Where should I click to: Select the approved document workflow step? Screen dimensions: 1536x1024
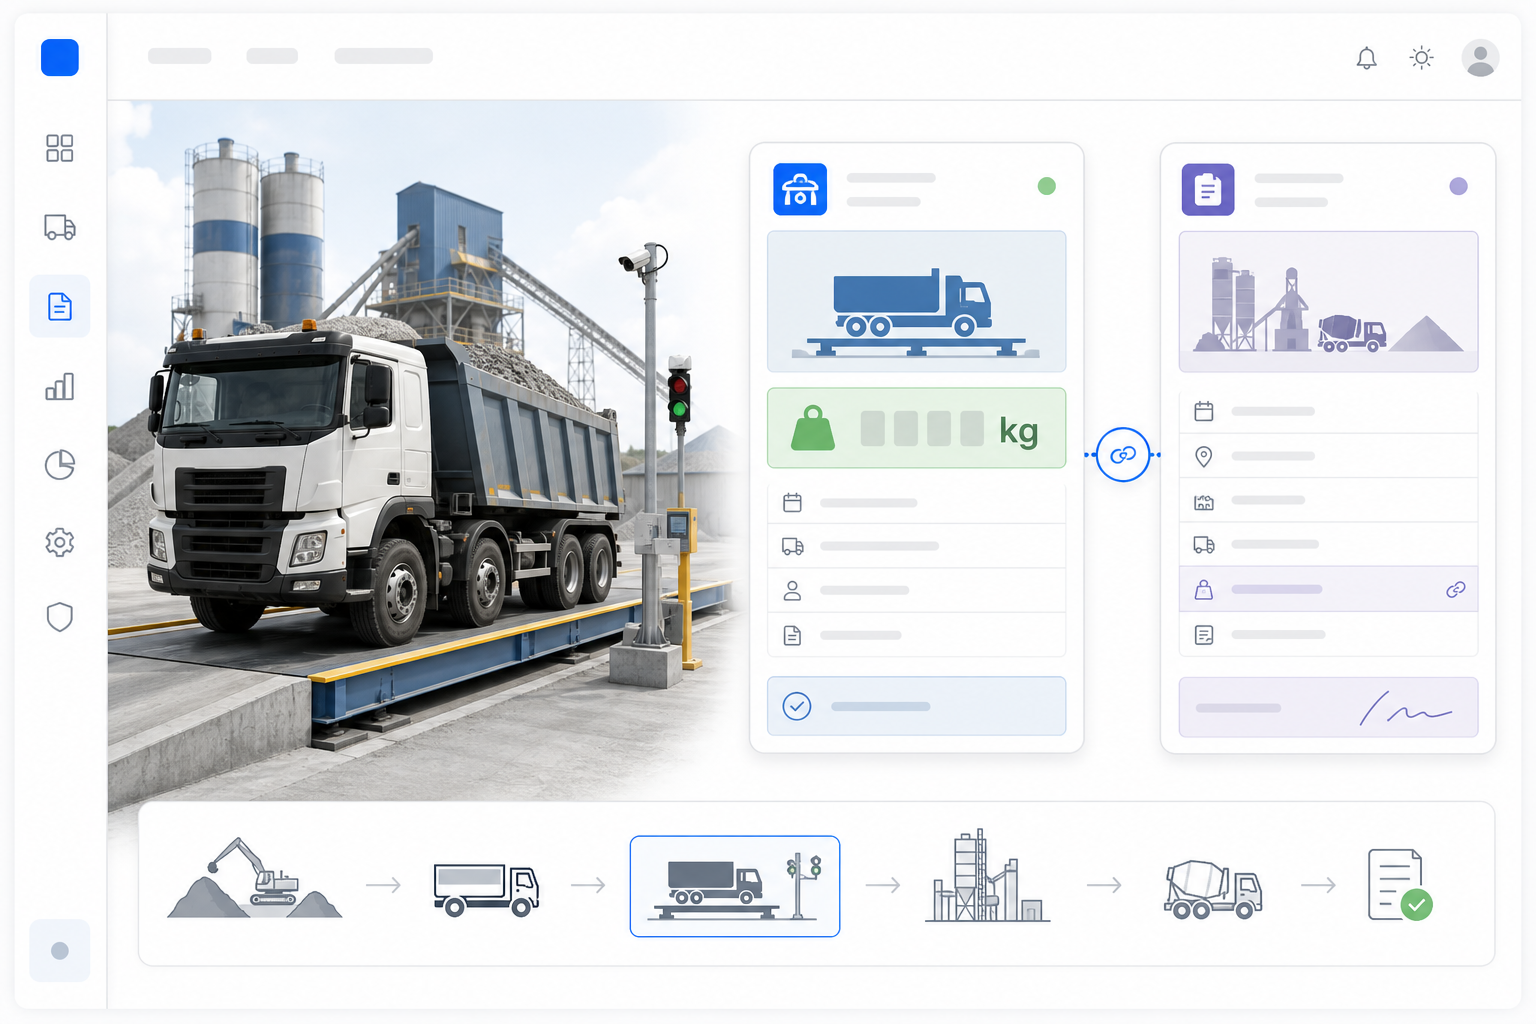[x=1400, y=885]
